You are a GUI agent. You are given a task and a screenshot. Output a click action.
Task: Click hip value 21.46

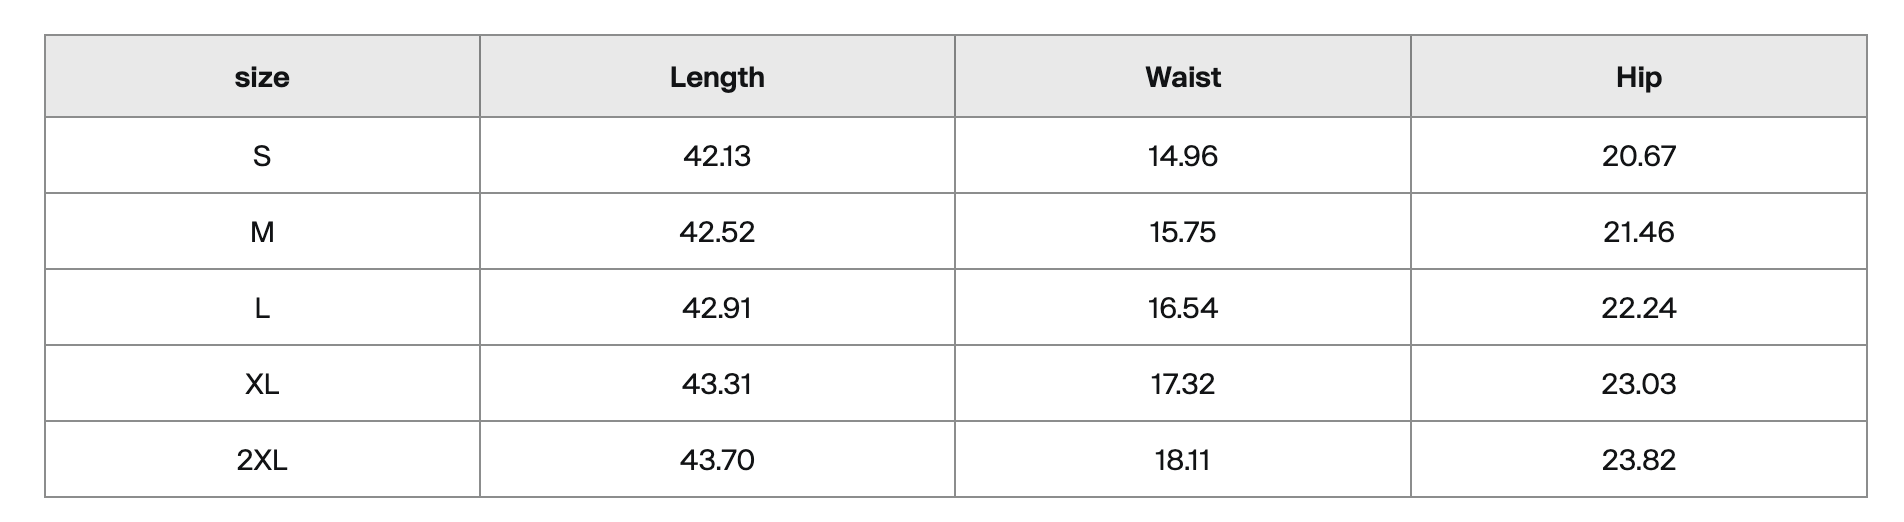coord(1639,232)
